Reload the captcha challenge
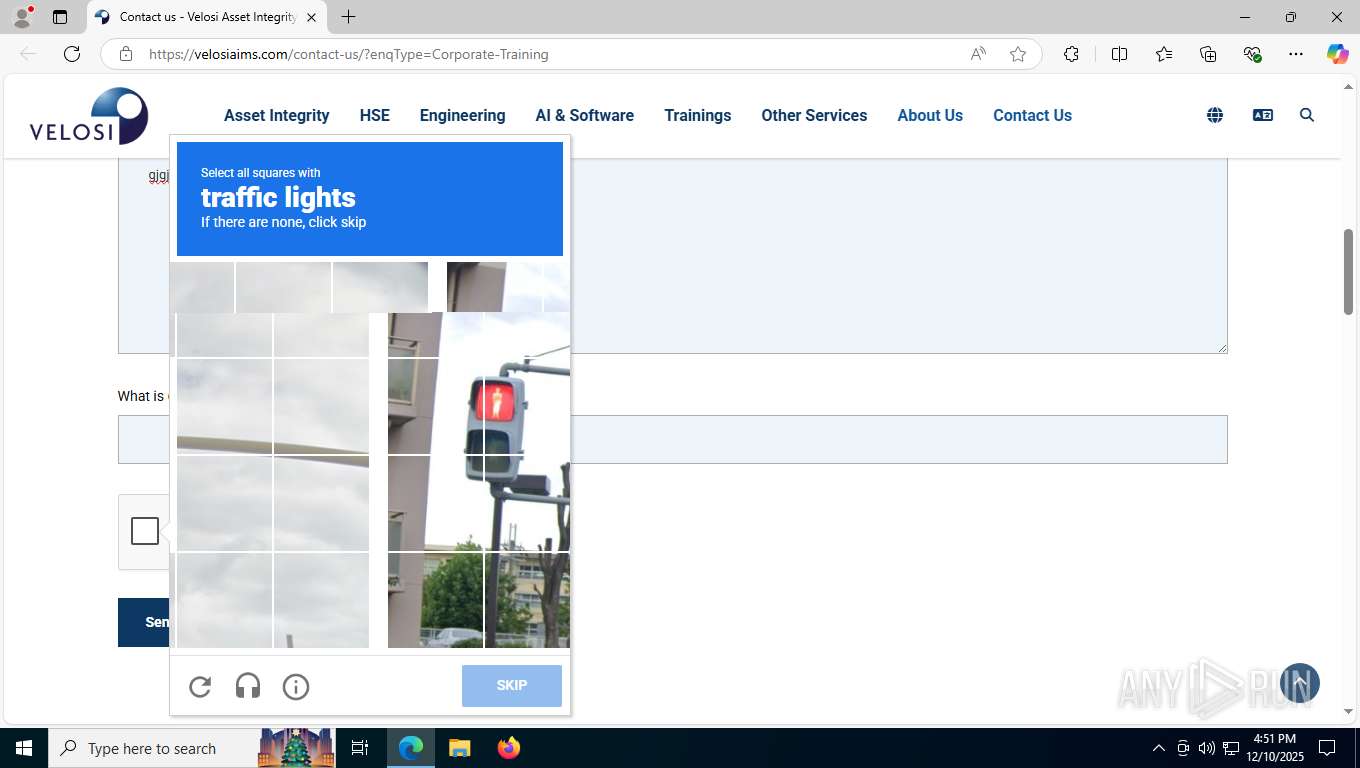 click(x=200, y=686)
